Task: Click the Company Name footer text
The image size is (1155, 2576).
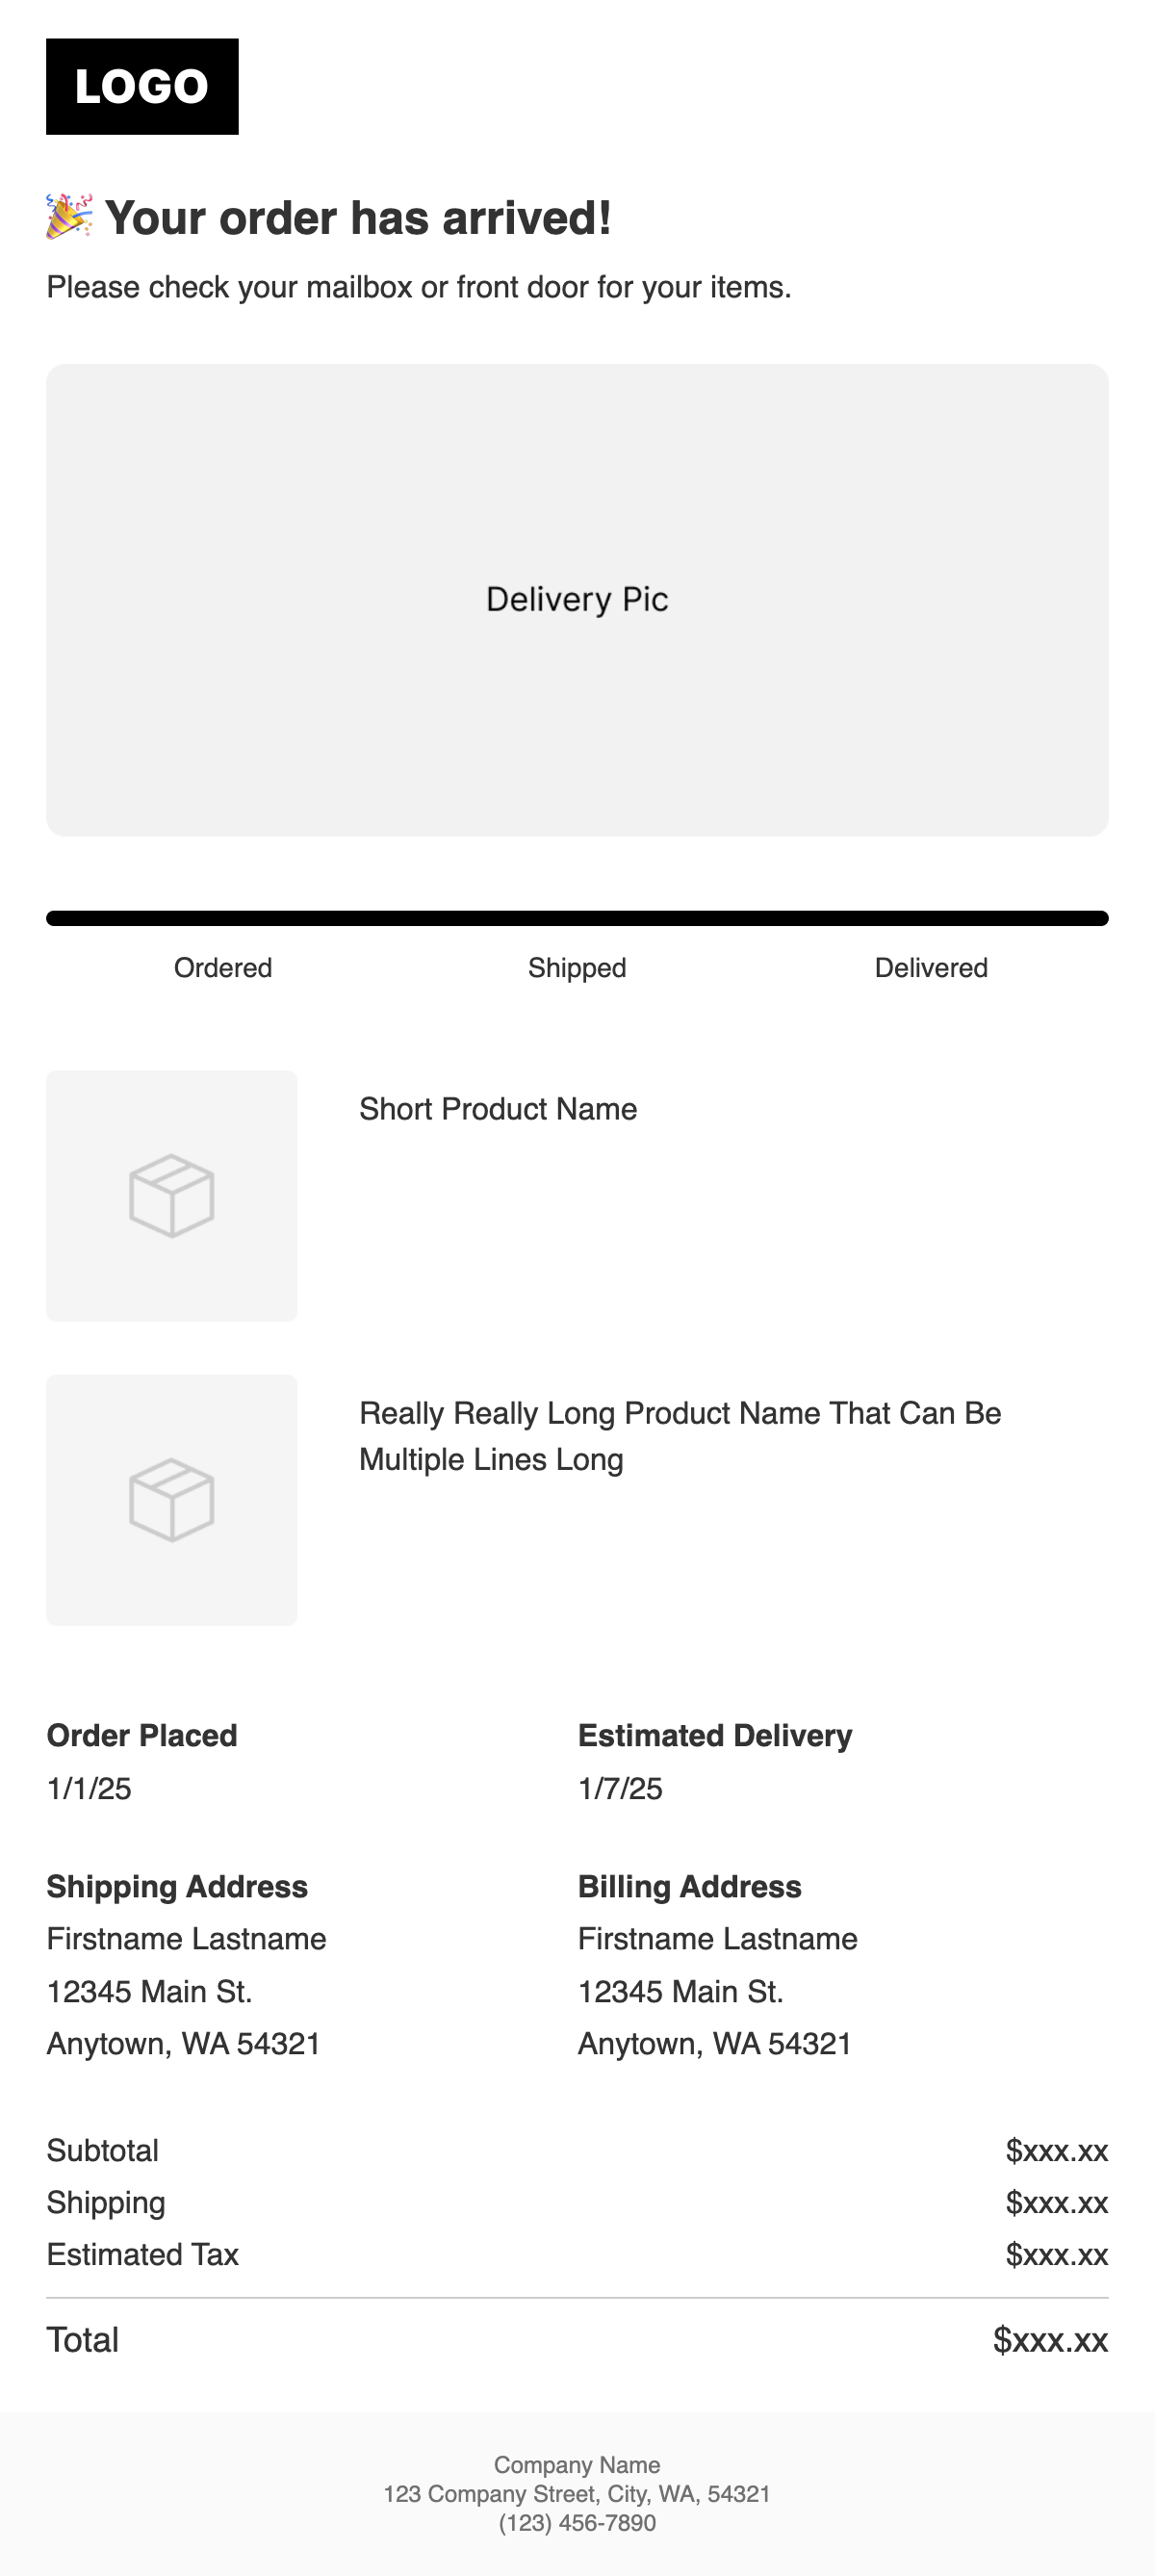Action: pos(577,2465)
